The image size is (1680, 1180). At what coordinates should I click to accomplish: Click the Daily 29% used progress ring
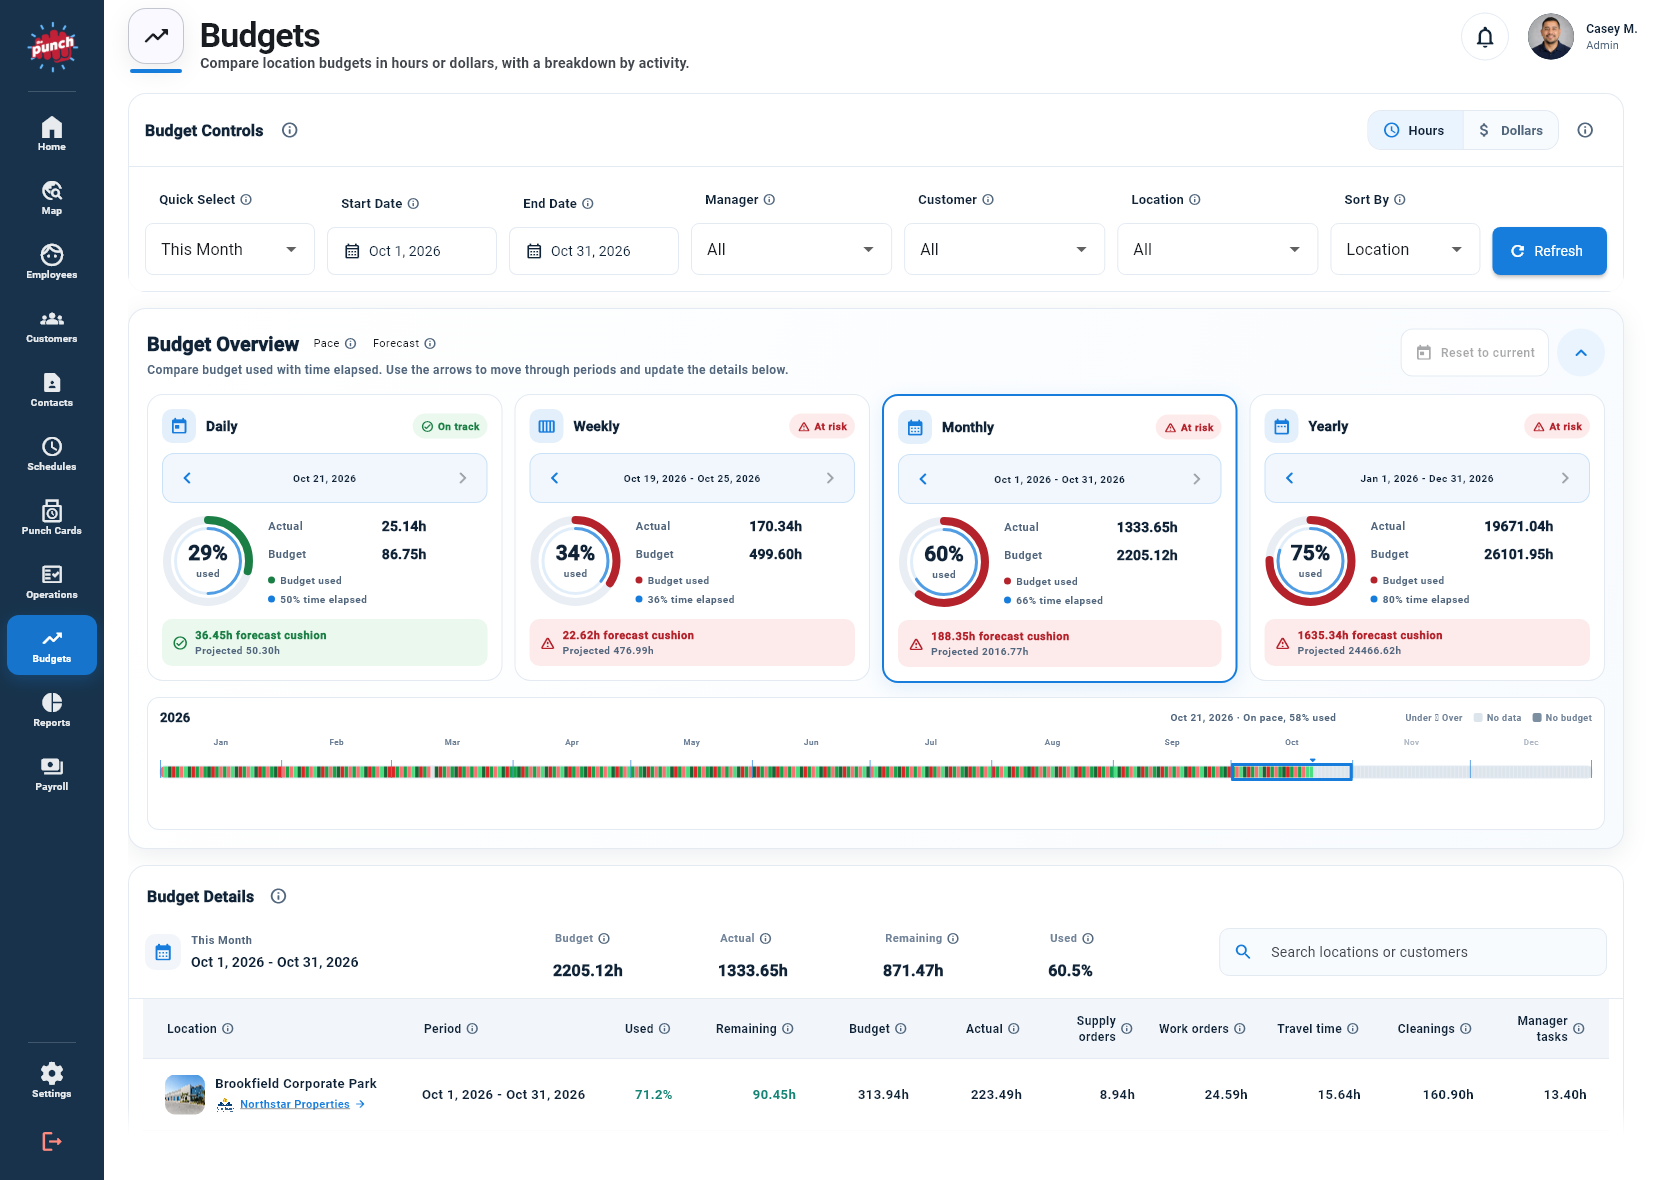point(208,560)
